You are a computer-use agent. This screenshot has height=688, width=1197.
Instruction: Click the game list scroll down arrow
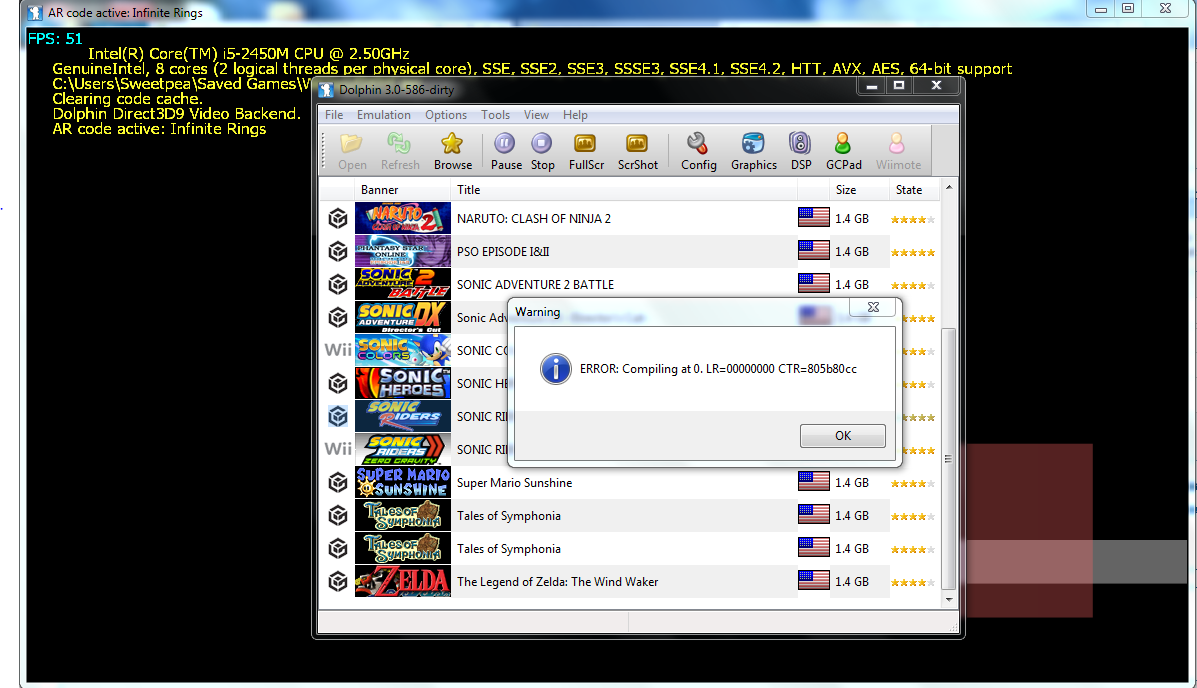949,599
